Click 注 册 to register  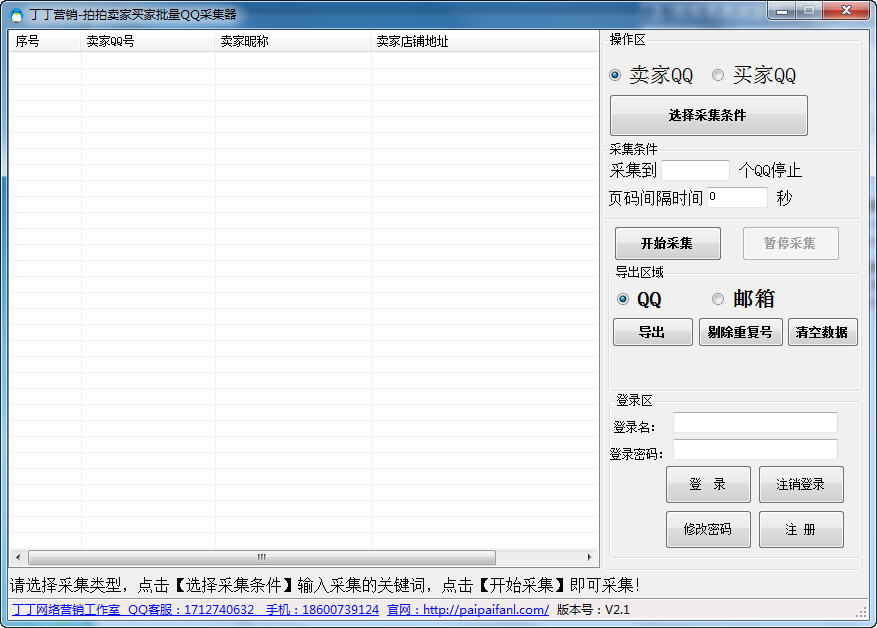[x=801, y=529]
